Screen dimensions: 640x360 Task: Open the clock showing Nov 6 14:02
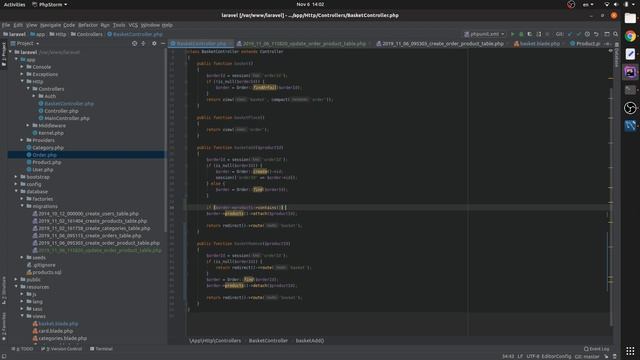310,4
